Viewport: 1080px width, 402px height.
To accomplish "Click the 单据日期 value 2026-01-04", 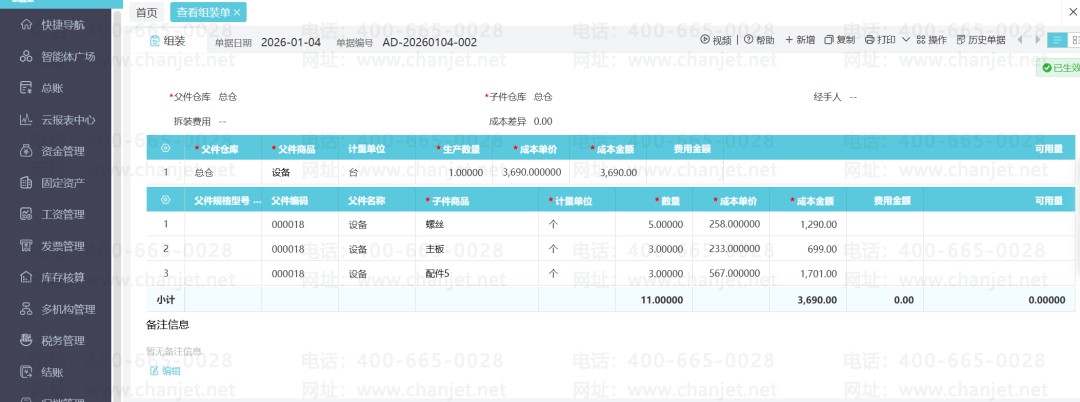I will (291, 42).
